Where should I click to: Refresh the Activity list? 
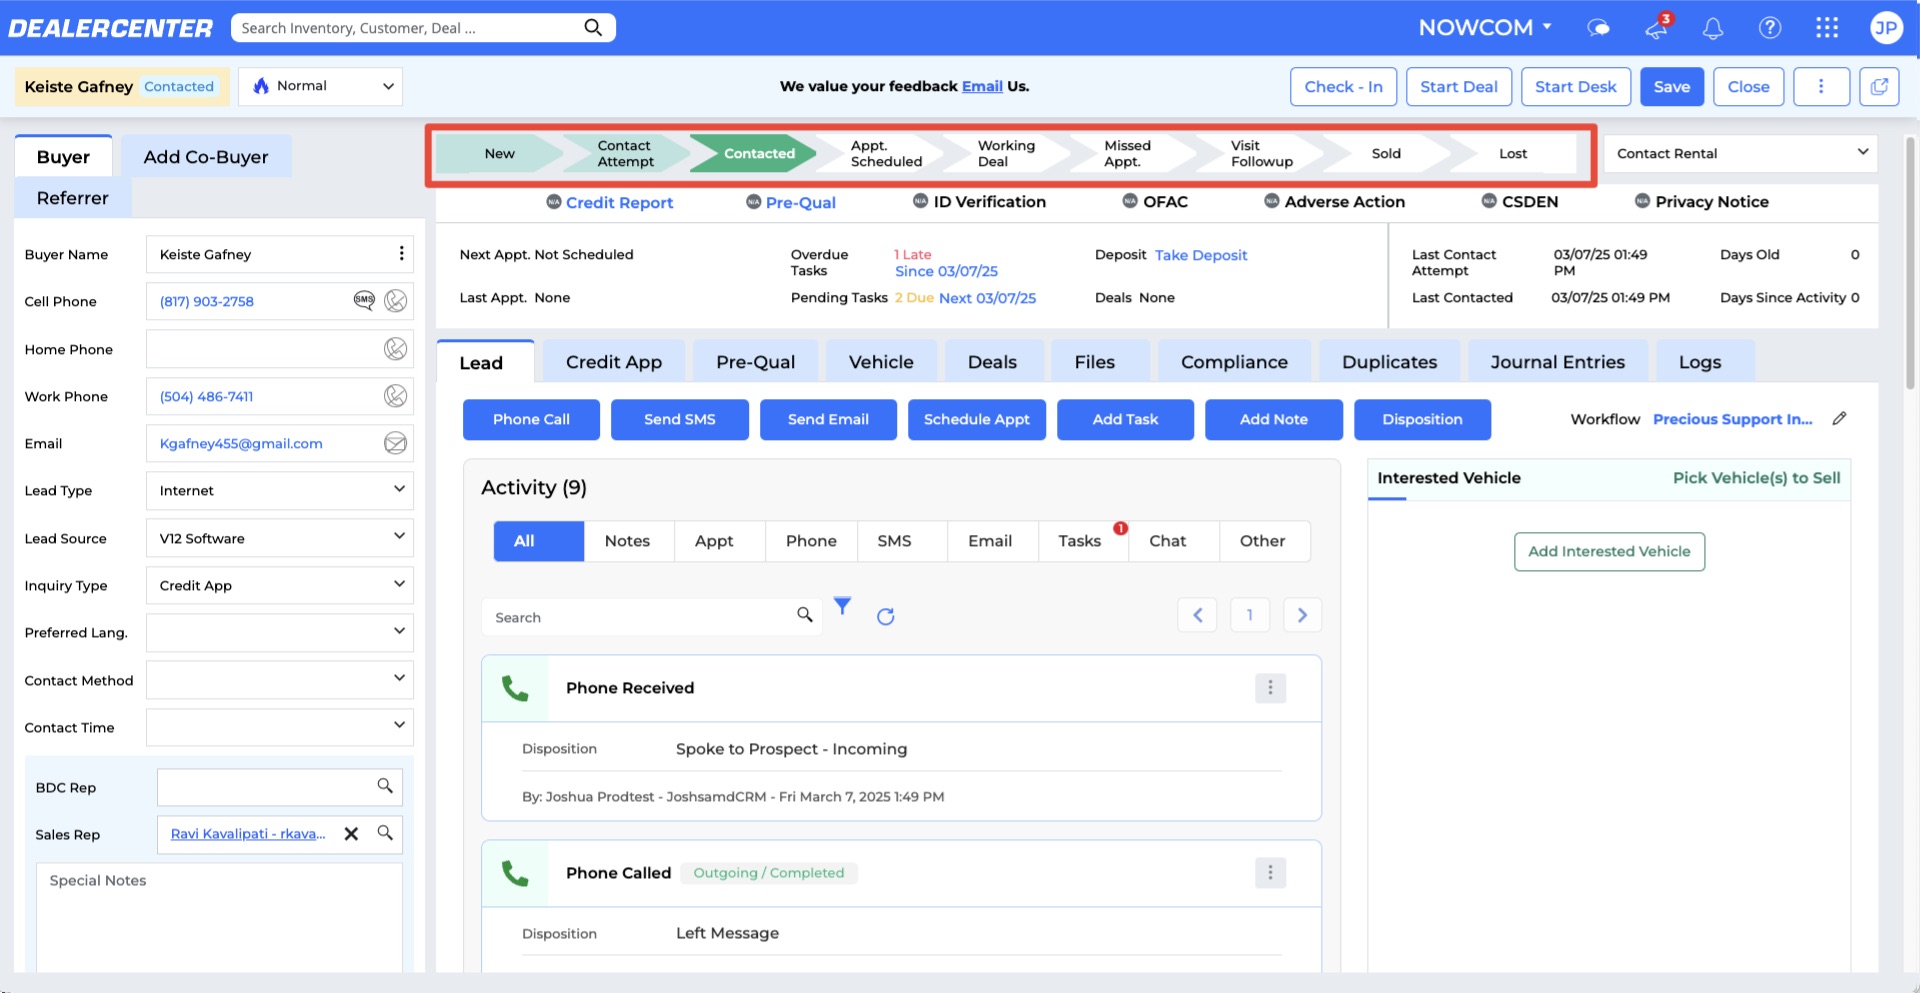coord(885,616)
